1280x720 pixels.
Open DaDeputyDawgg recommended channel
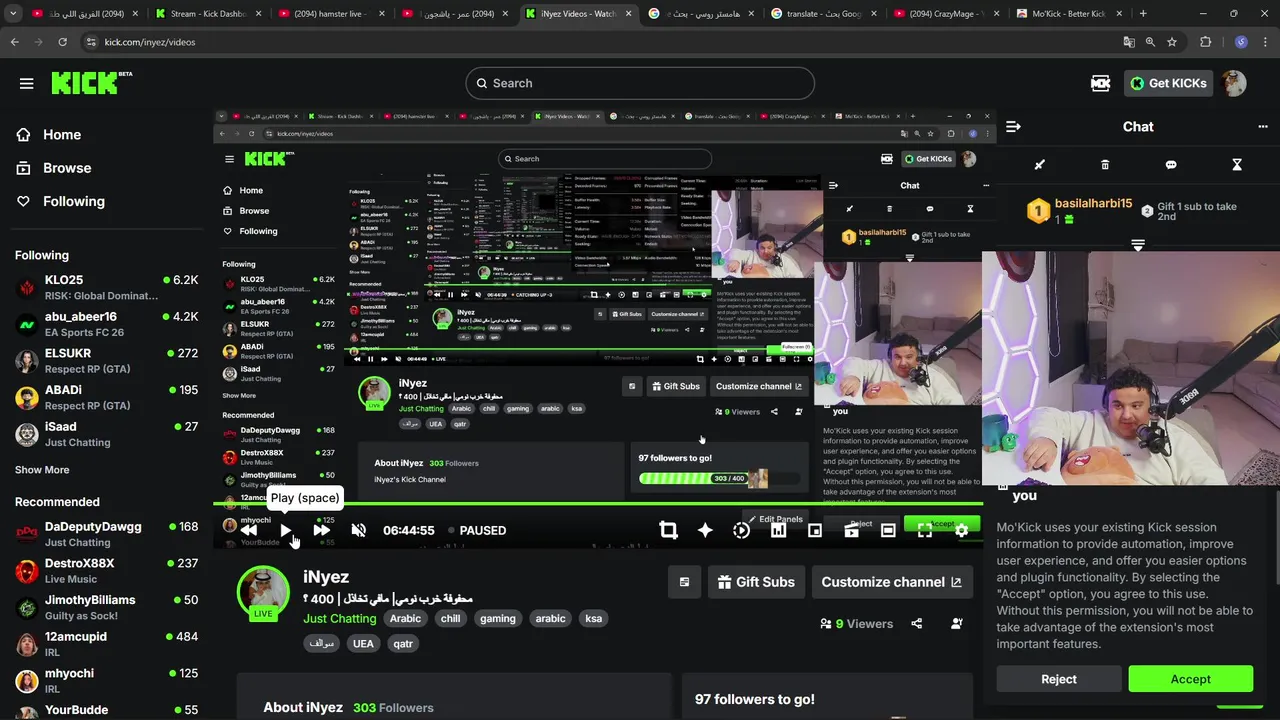(x=107, y=534)
